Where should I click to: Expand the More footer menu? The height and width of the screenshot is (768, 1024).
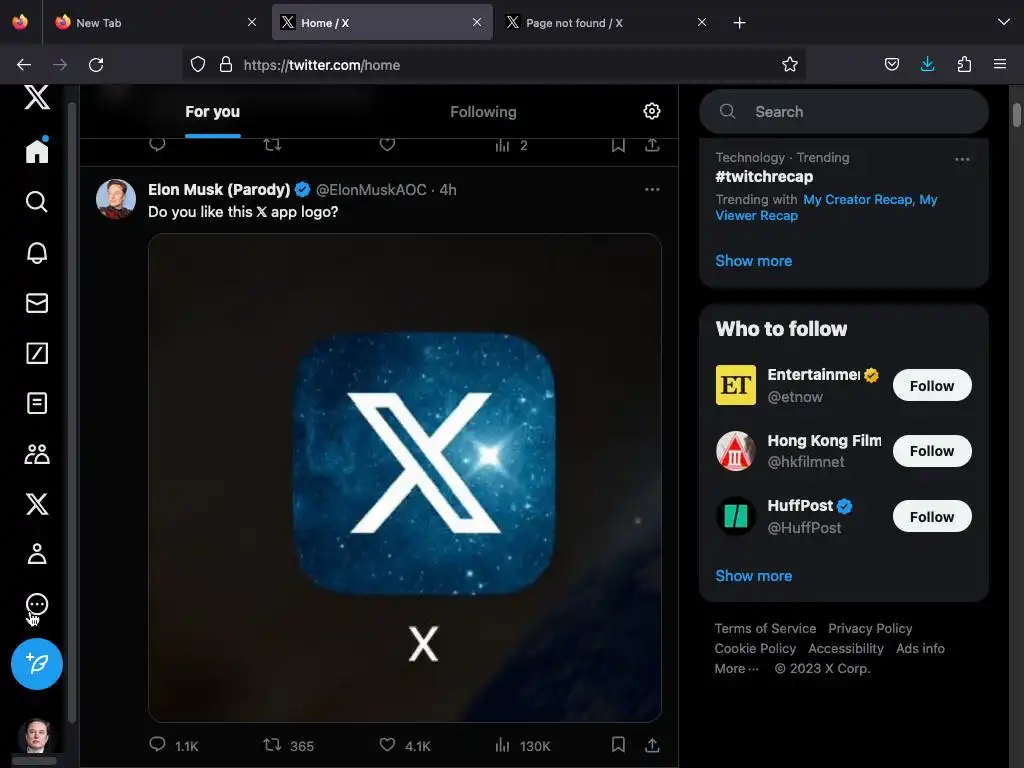click(737, 669)
